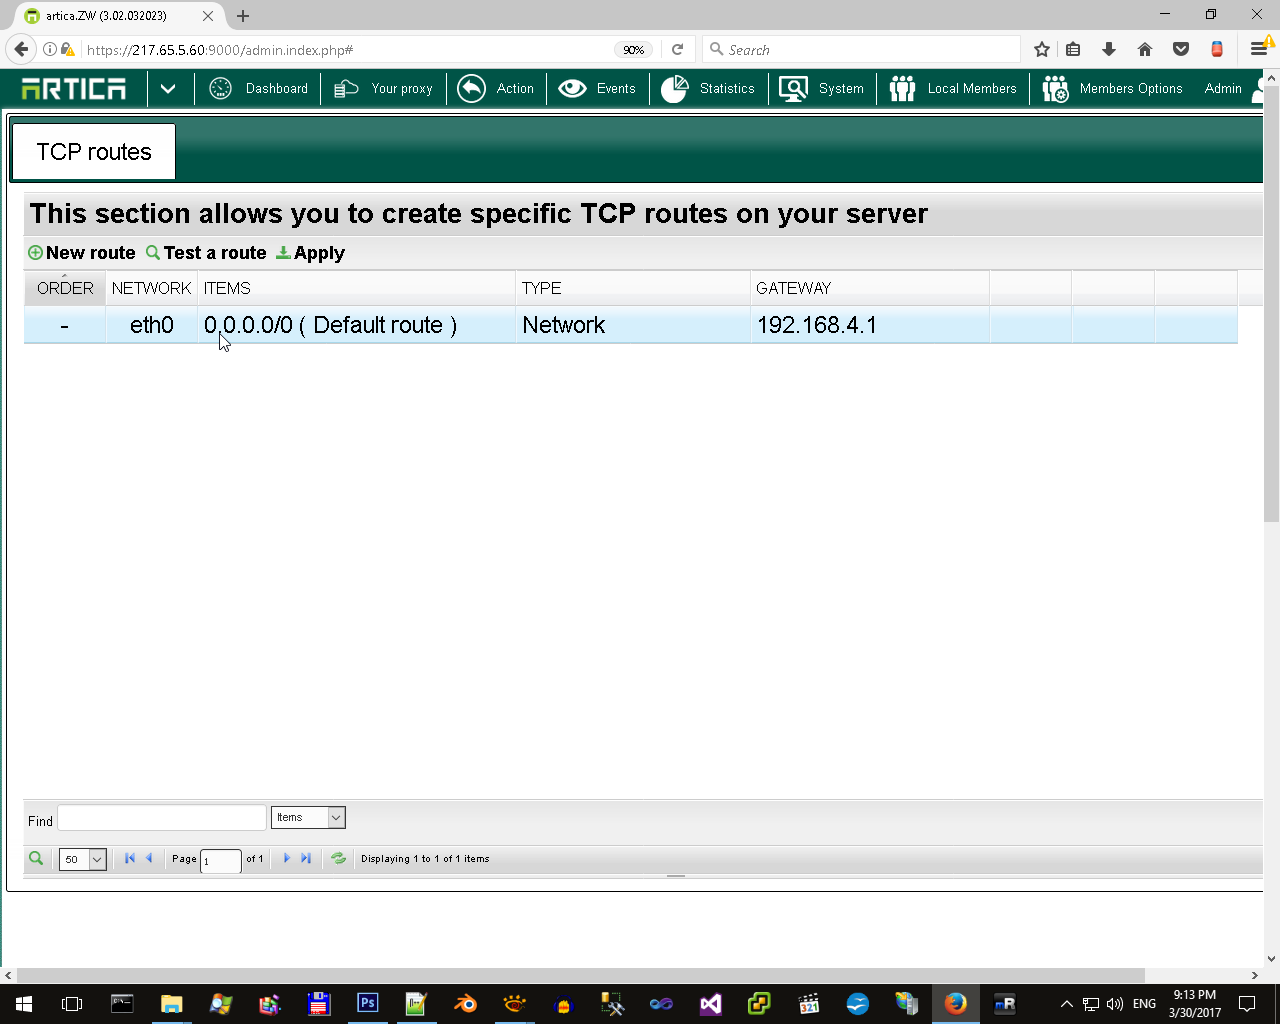This screenshot has height=1024, width=1280.
Task: Open the Items filter dropdown
Action: click(x=308, y=818)
